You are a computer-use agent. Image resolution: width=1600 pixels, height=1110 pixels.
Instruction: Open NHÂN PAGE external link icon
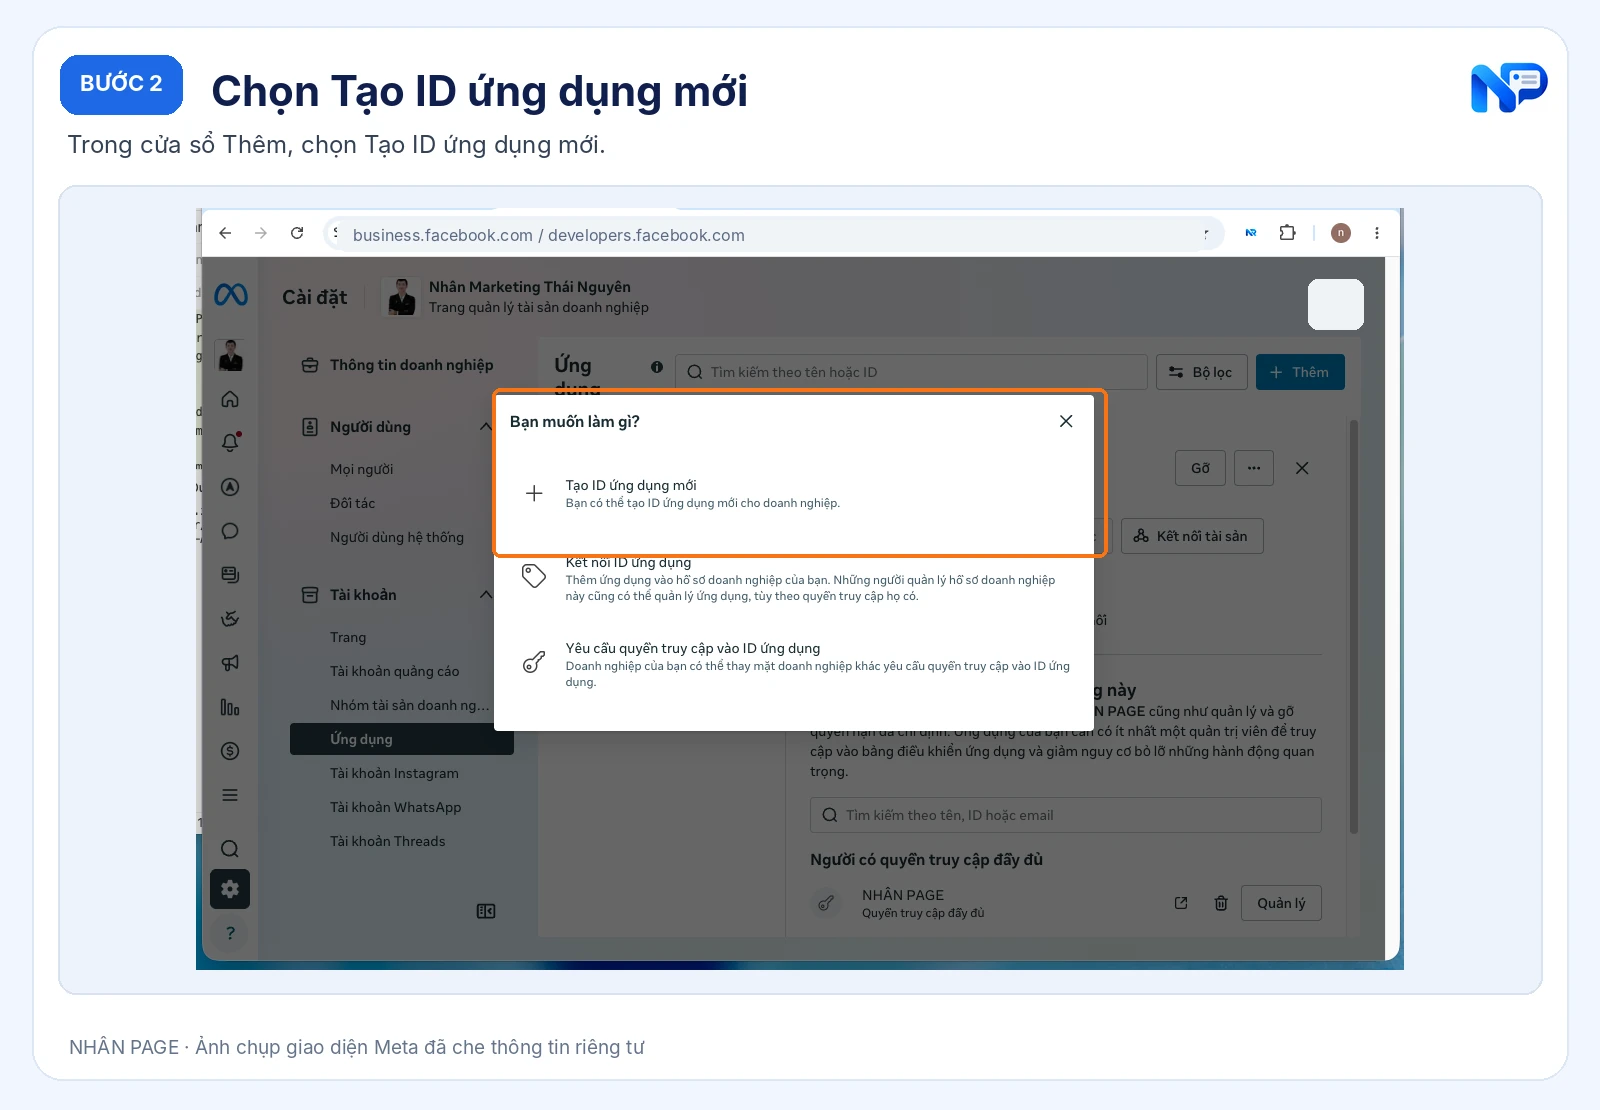tap(1181, 903)
